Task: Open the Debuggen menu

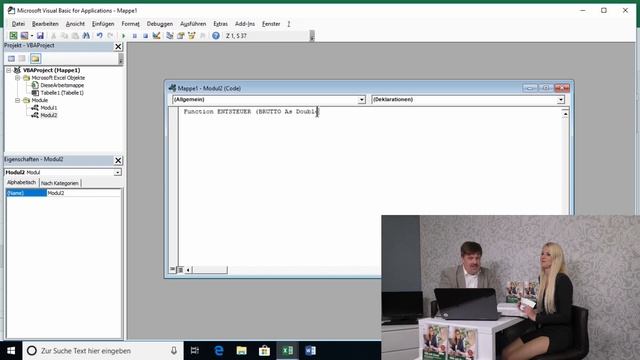Action: (x=160, y=24)
